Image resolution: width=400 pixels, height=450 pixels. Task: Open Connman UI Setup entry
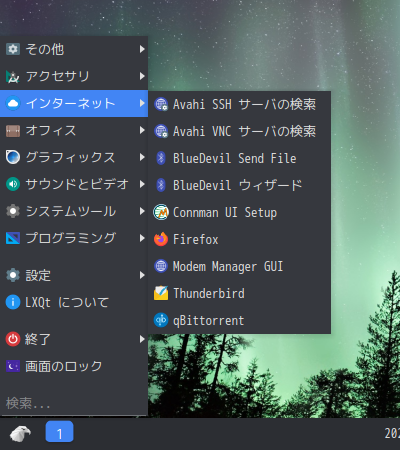[239, 212]
